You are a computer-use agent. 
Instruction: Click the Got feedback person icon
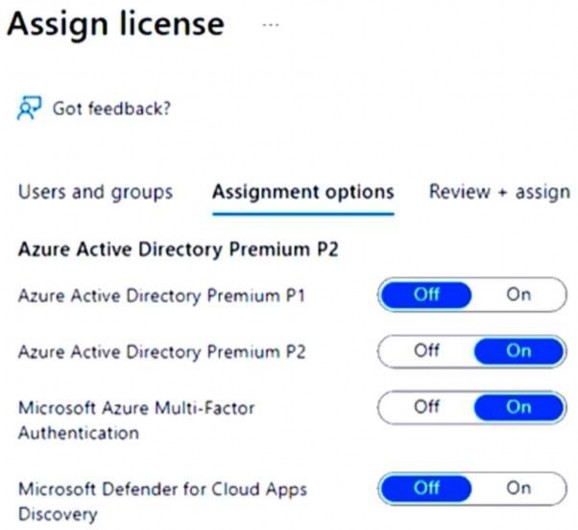pos(29,108)
